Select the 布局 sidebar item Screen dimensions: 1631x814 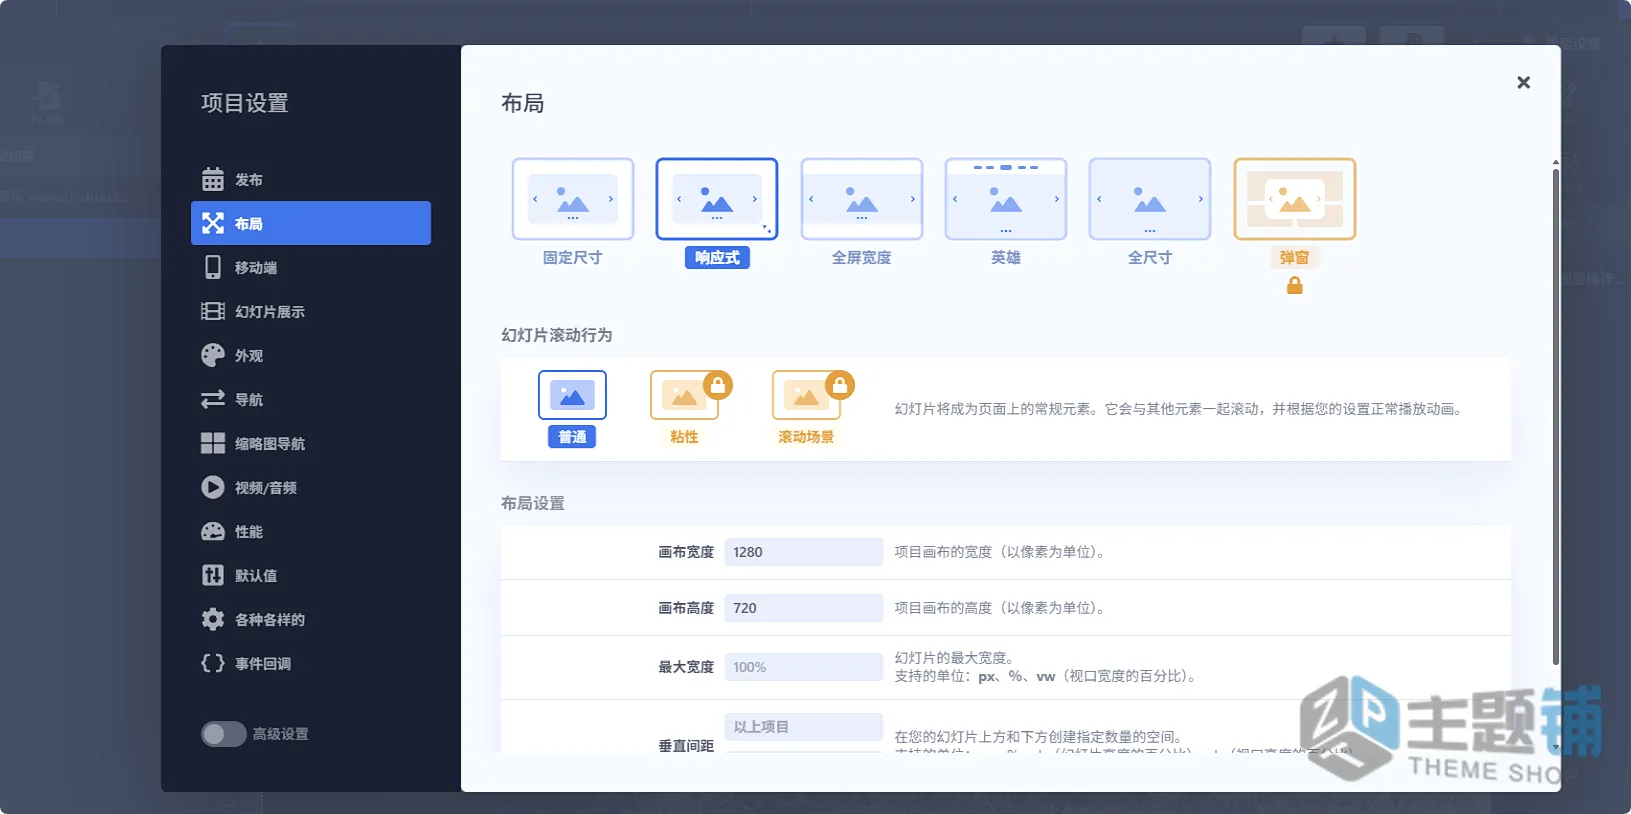311,223
